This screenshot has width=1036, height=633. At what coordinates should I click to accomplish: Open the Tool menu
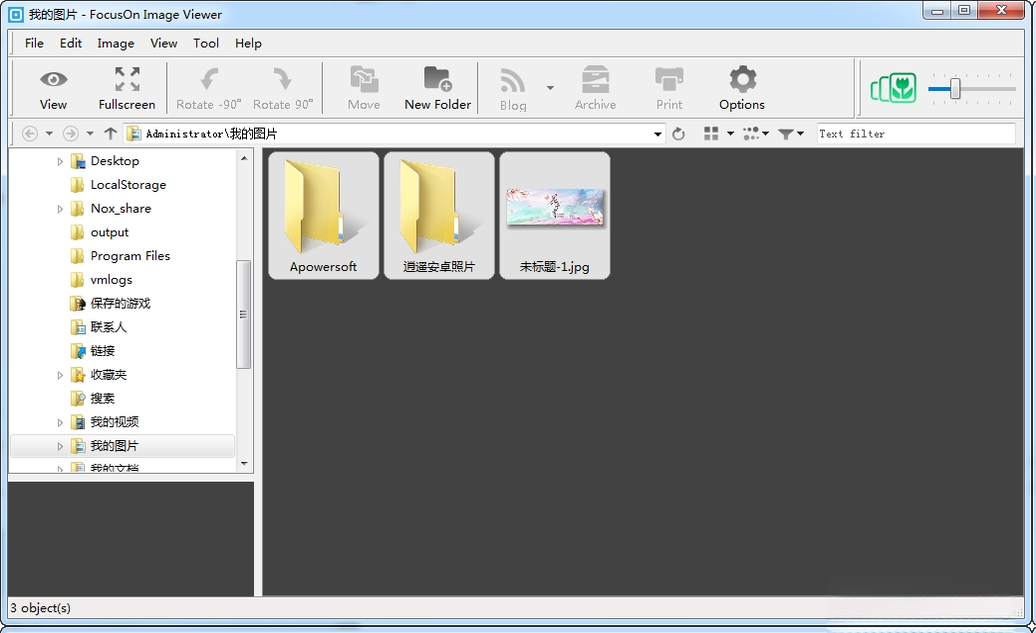click(205, 43)
